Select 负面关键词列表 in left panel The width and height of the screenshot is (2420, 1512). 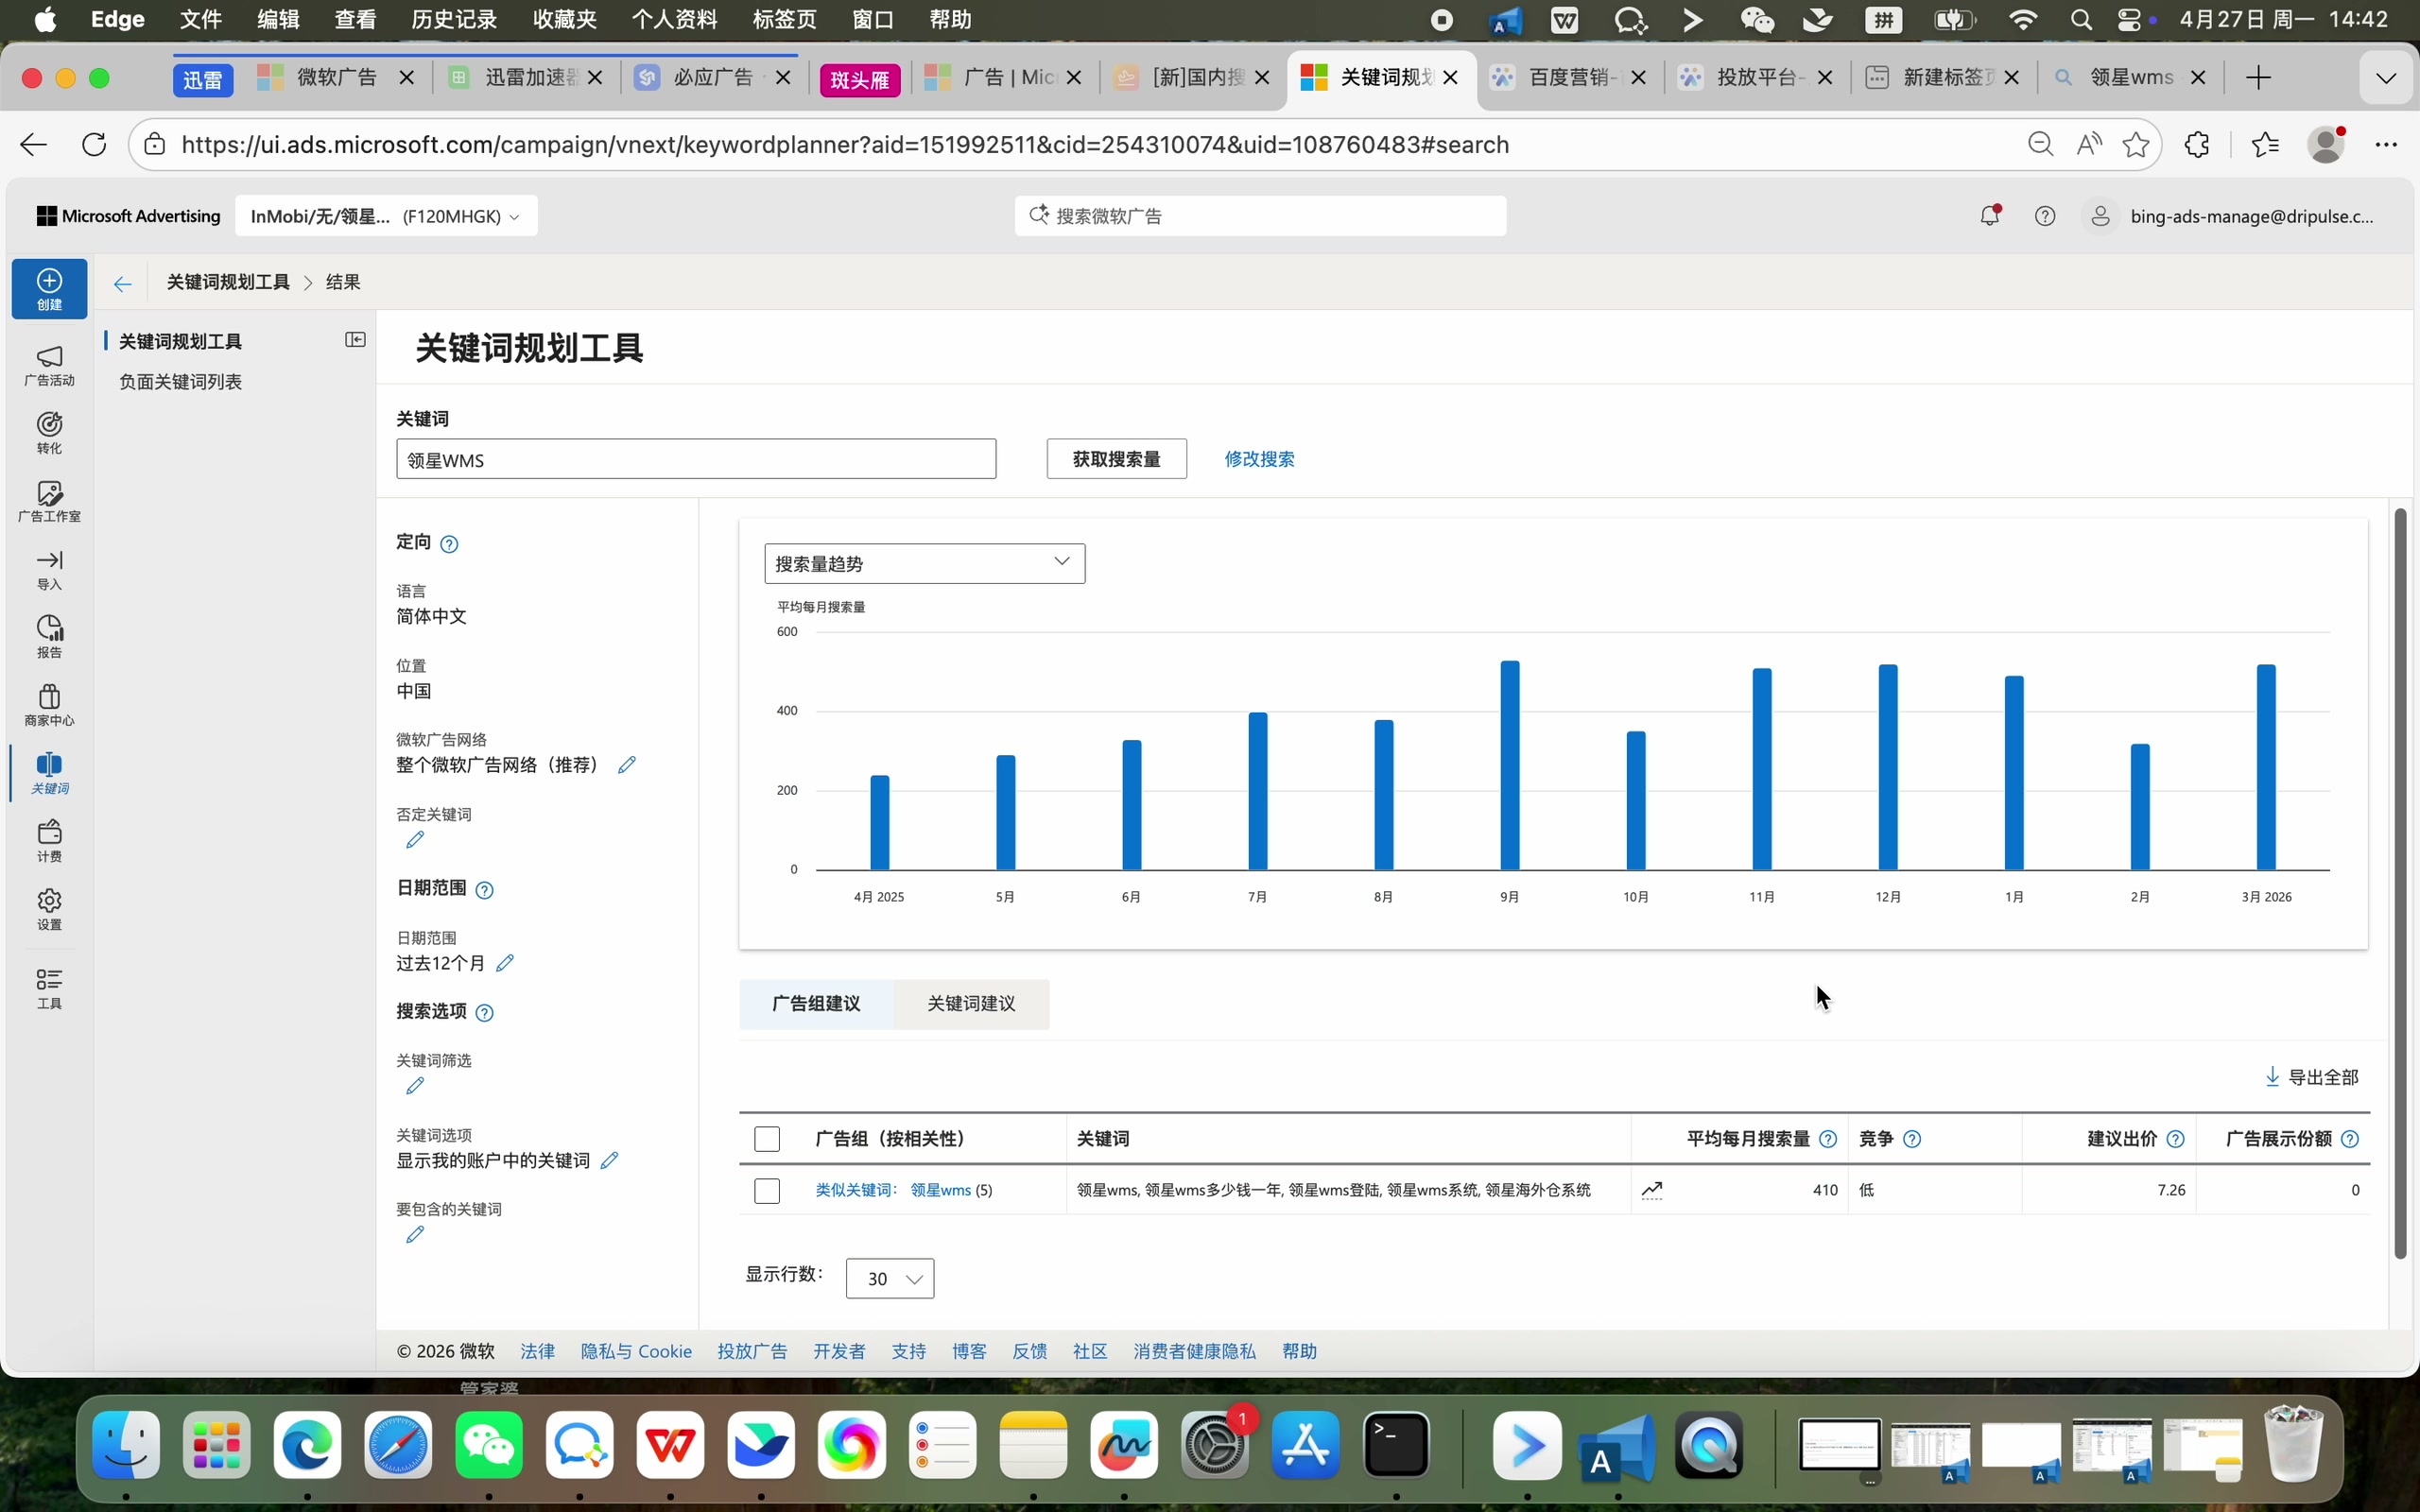point(180,382)
